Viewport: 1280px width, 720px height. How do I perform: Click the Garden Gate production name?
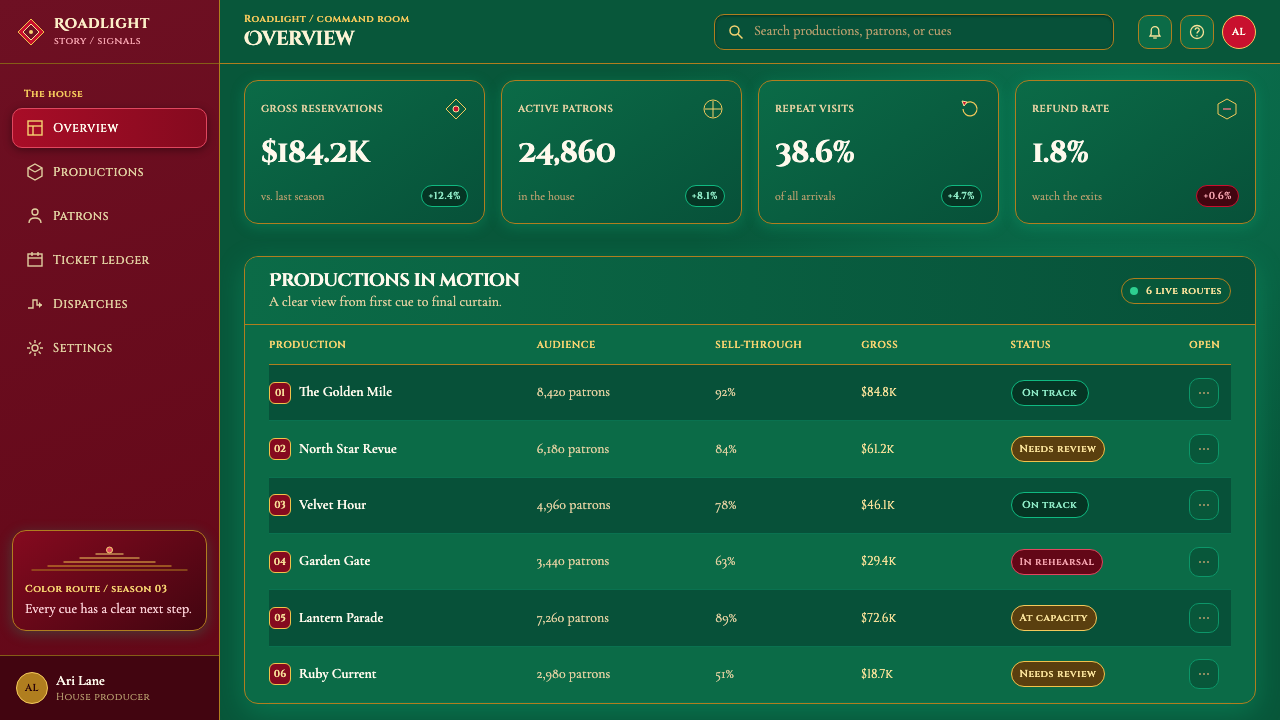334,561
